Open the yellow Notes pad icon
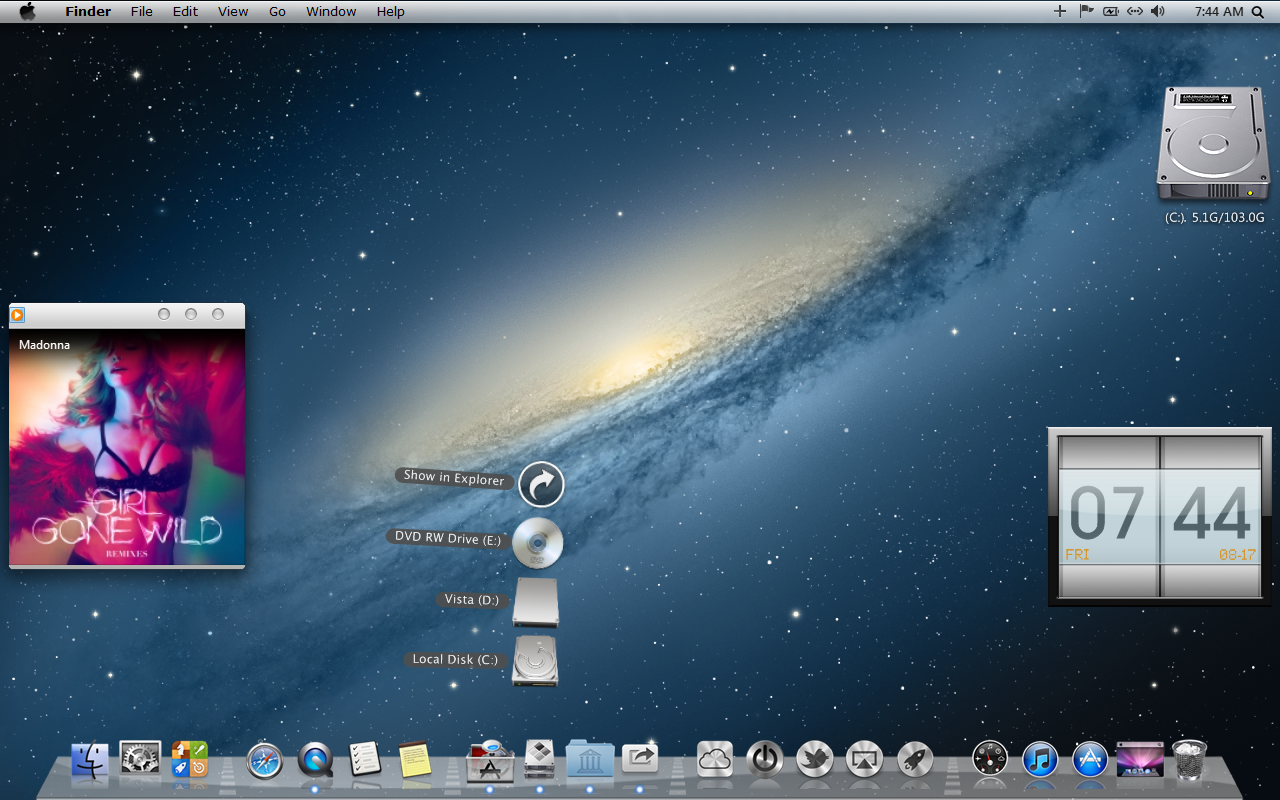 [414, 759]
